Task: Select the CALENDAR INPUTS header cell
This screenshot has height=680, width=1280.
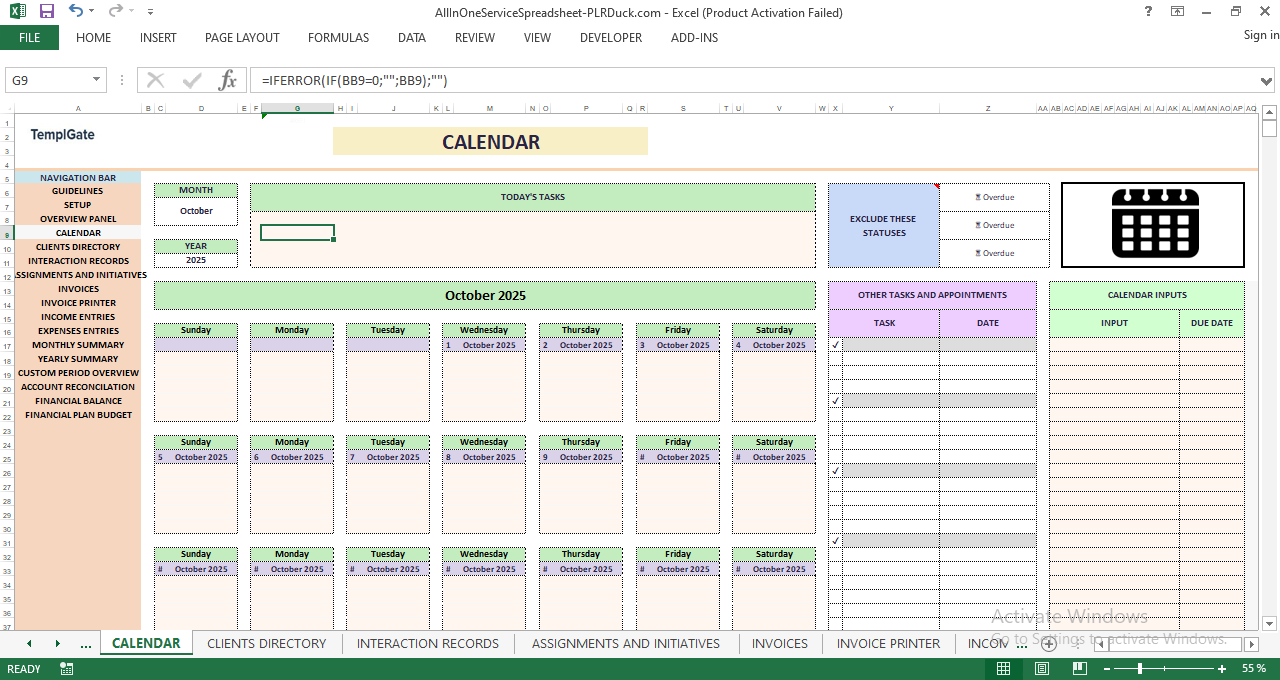Action: pos(1147,295)
